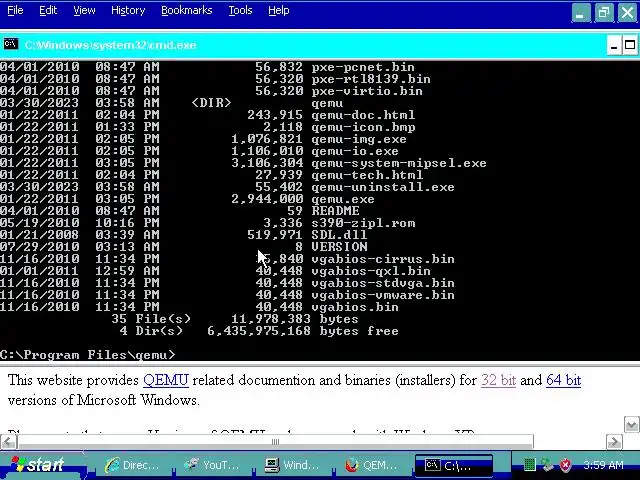The width and height of the screenshot is (640, 480).
Task: Click the s390-zipl.rom file name
Action: pyautogui.click(x=363, y=223)
